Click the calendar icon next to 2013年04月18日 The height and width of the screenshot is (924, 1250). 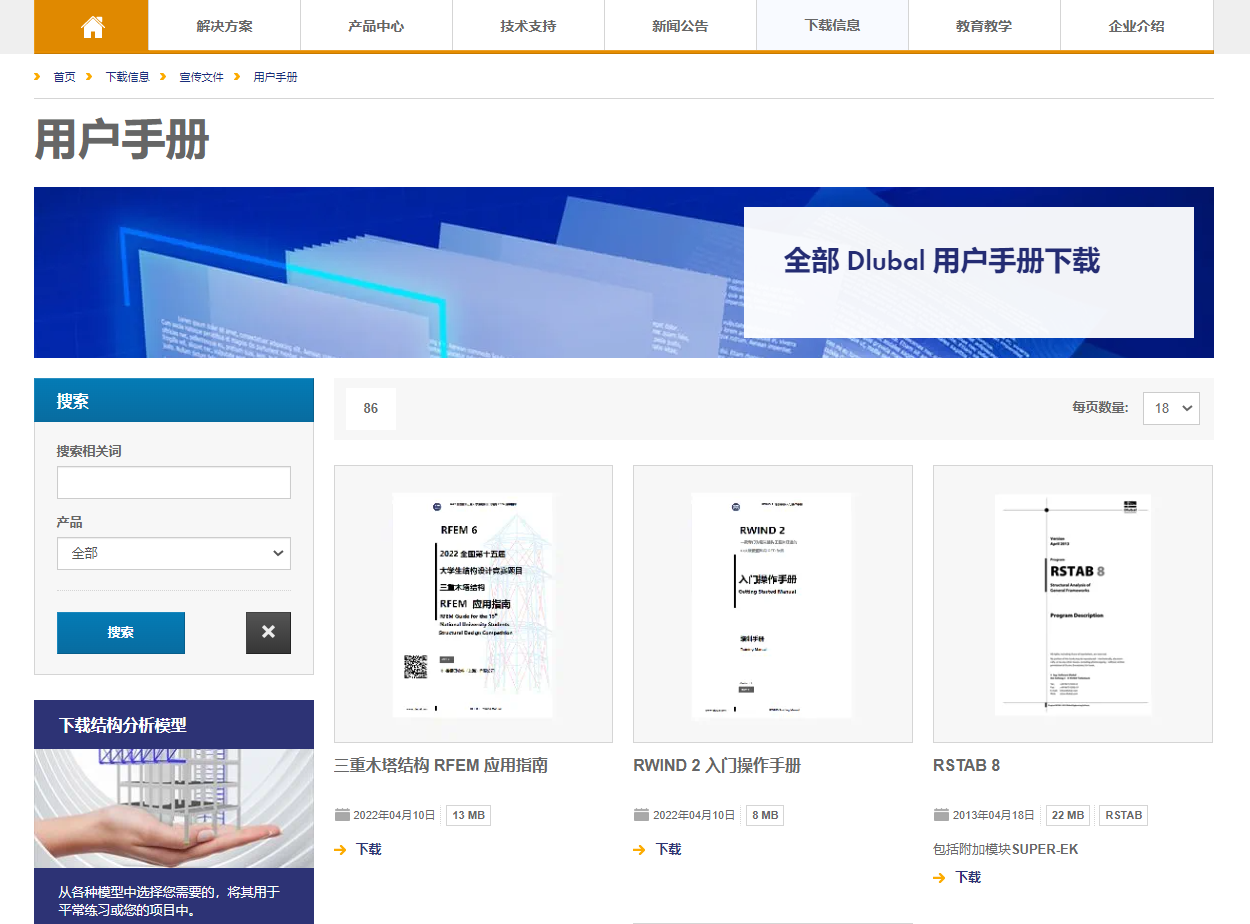pyautogui.click(x=941, y=815)
